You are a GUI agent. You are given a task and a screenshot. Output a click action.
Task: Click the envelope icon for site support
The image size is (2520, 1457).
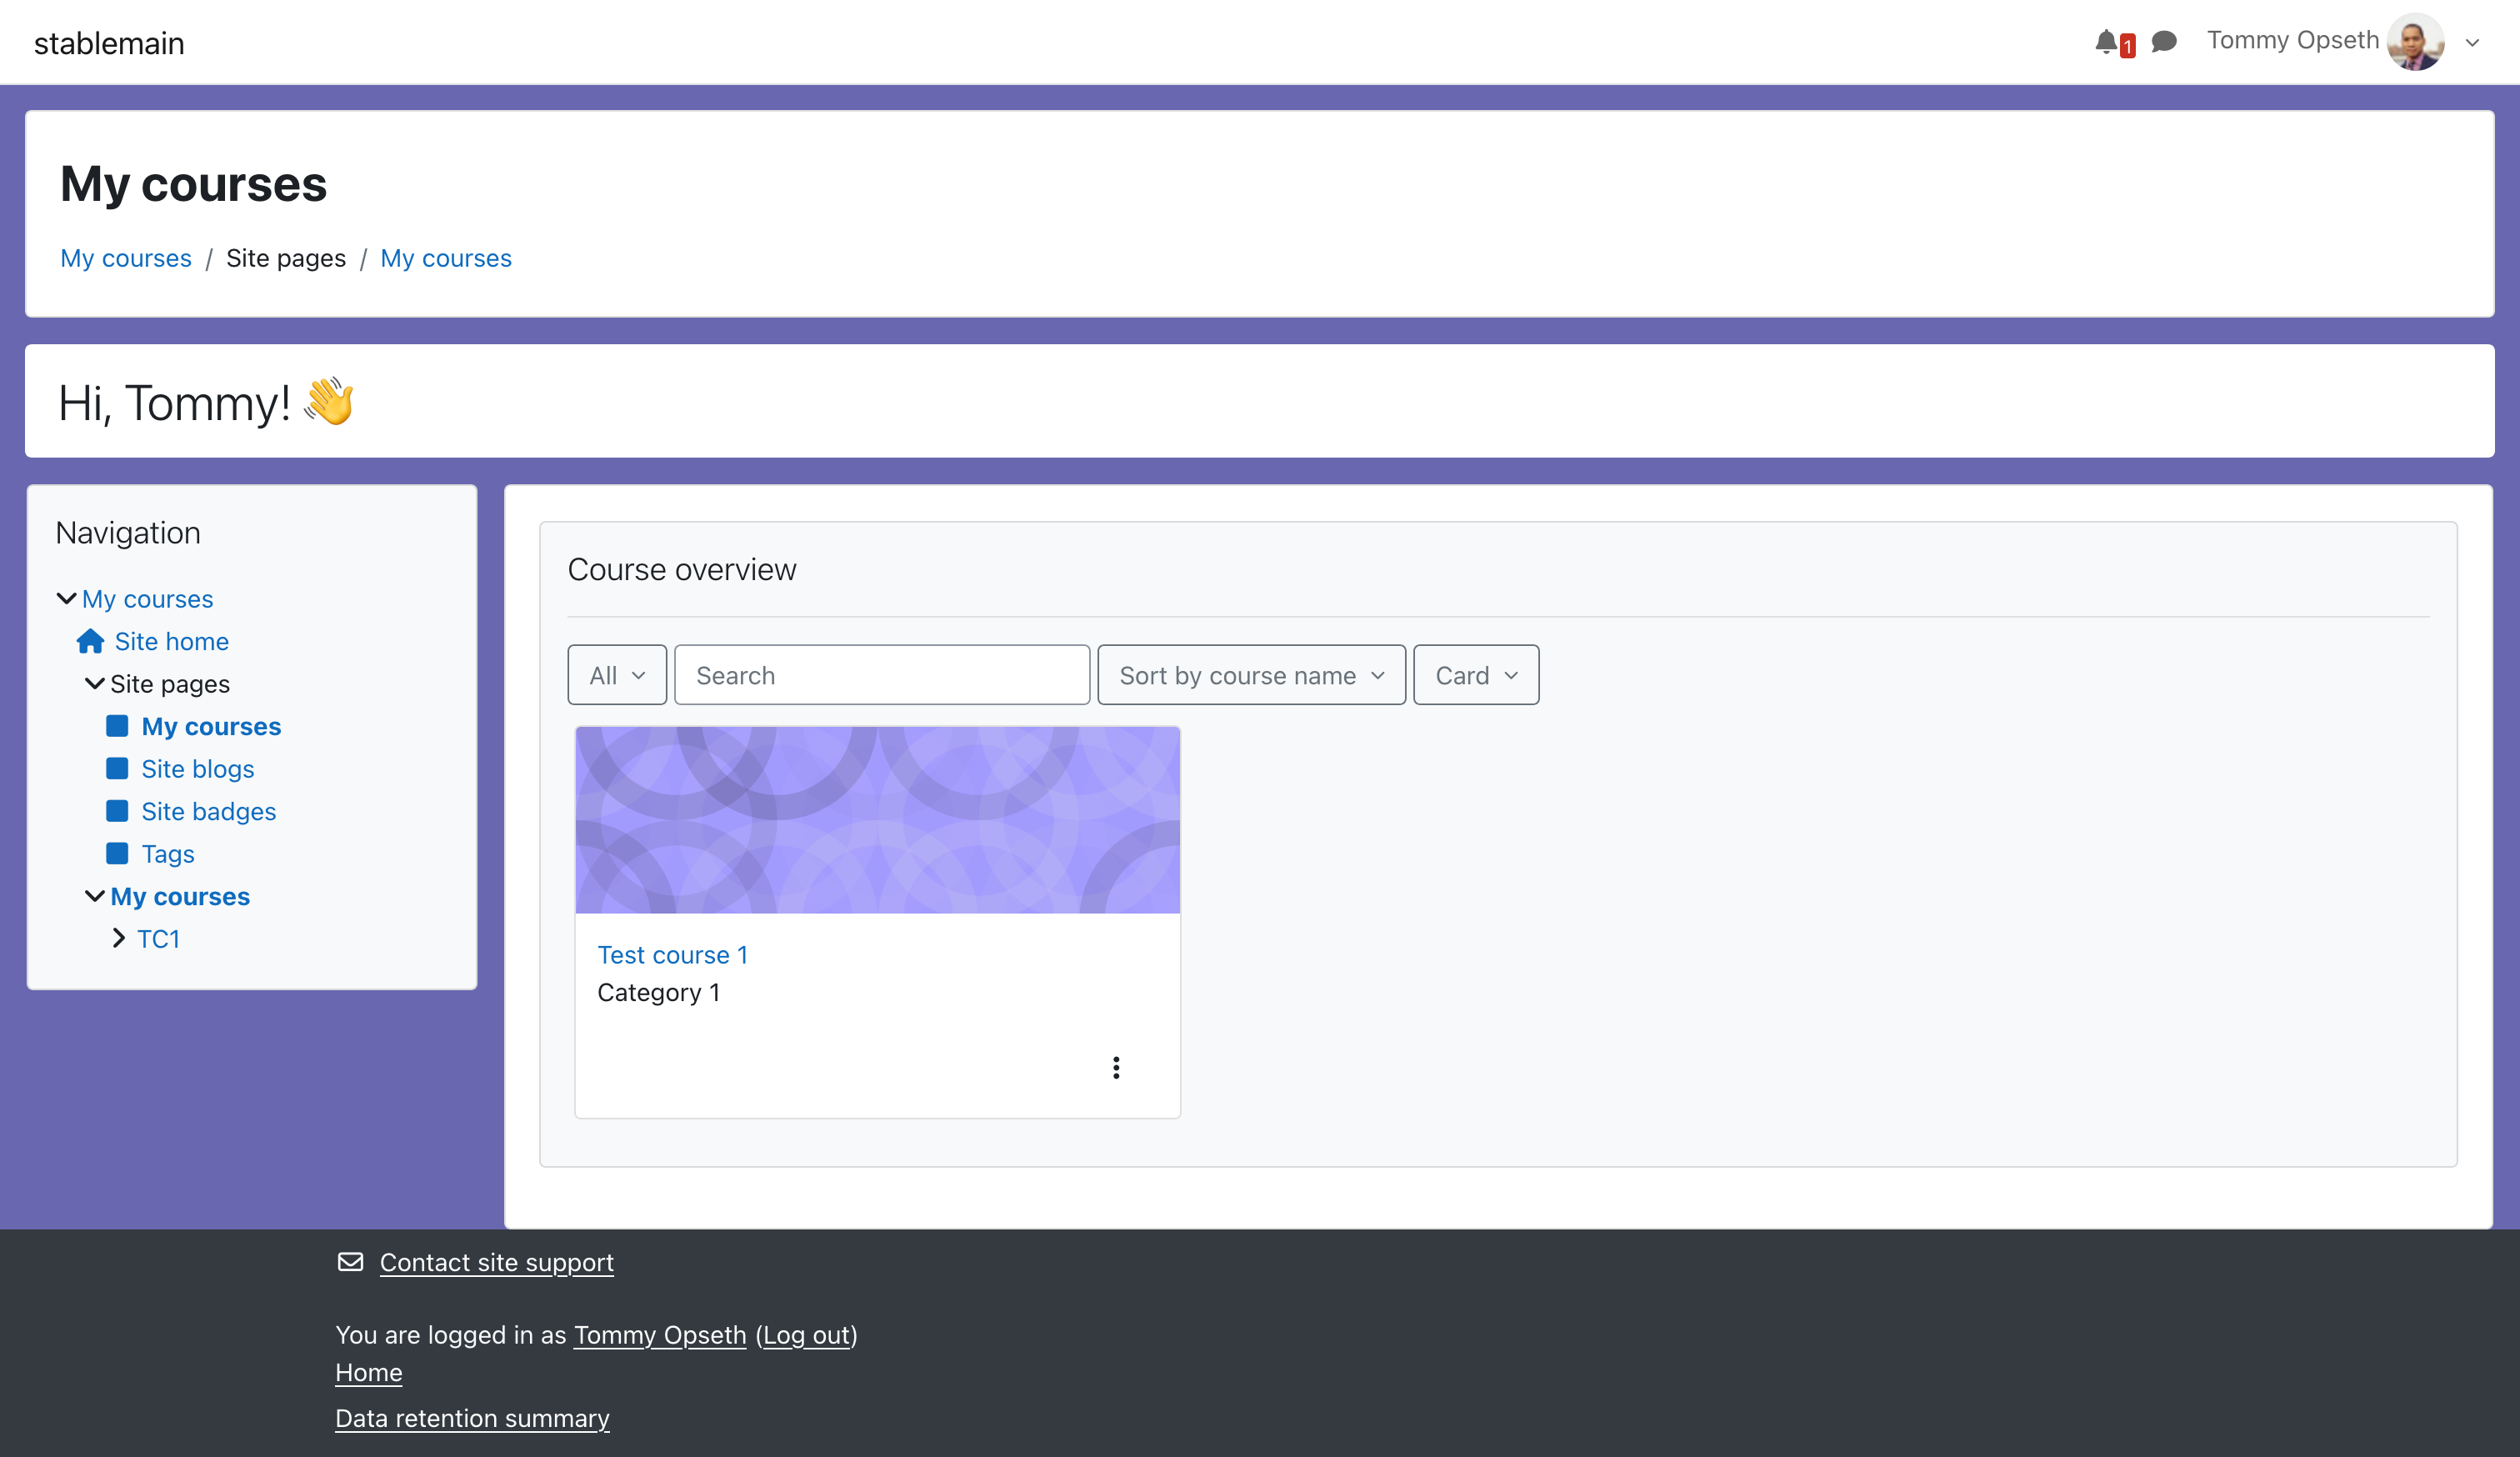click(x=350, y=1262)
